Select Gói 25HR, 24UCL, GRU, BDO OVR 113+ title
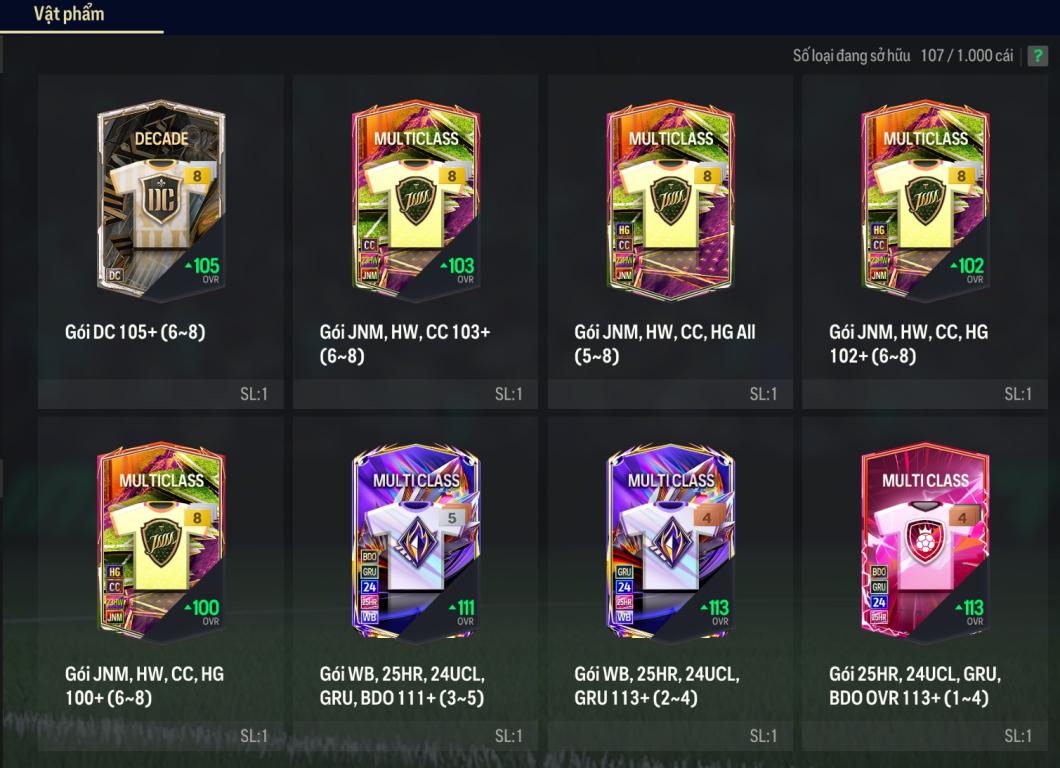The image size is (1060, 768). (915, 686)
